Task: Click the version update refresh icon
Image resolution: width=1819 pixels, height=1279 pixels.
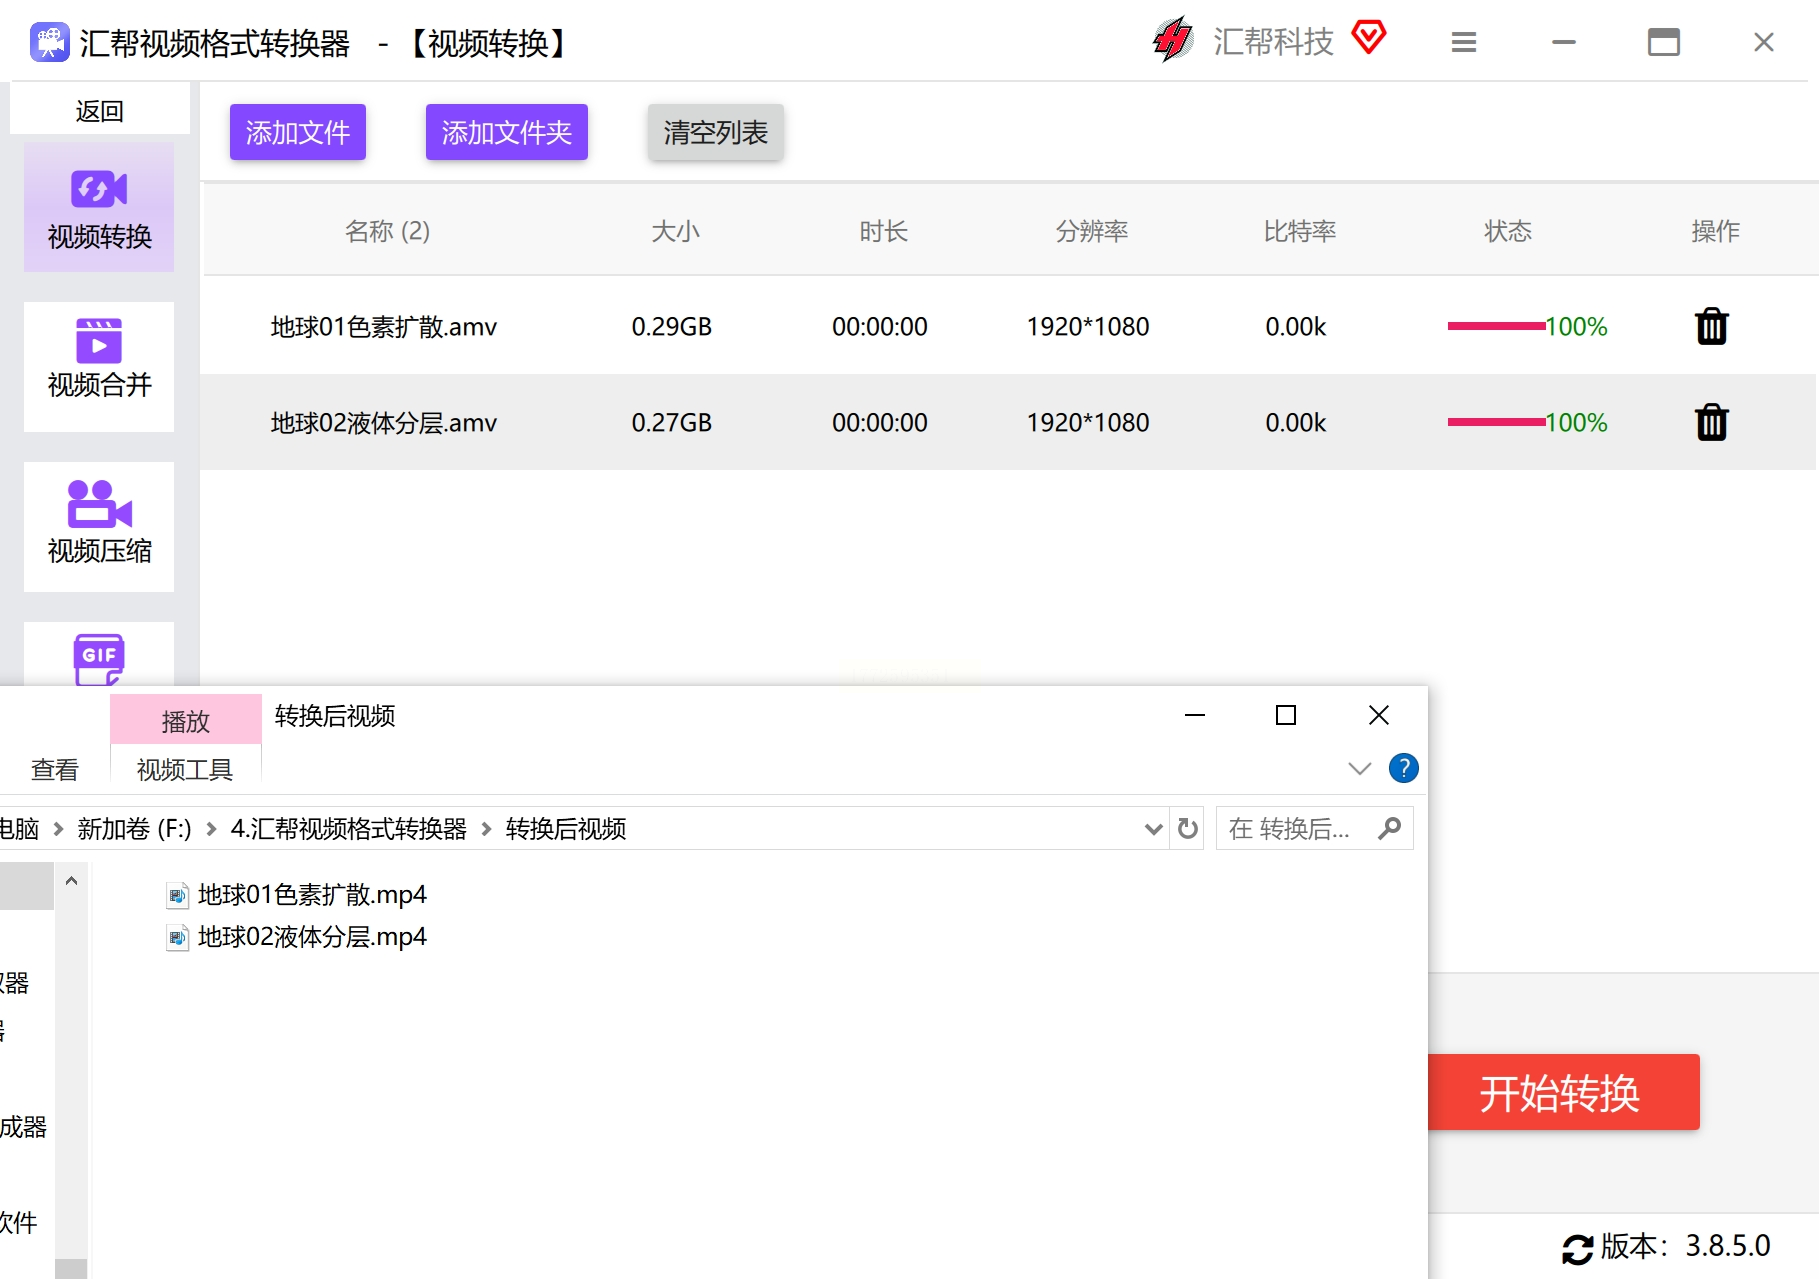Action: (1577, 1248)
